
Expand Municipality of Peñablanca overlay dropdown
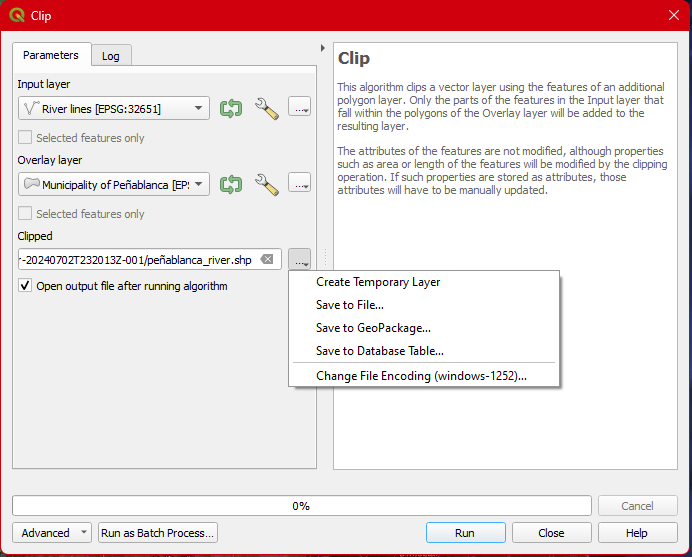tap(198, 184)
